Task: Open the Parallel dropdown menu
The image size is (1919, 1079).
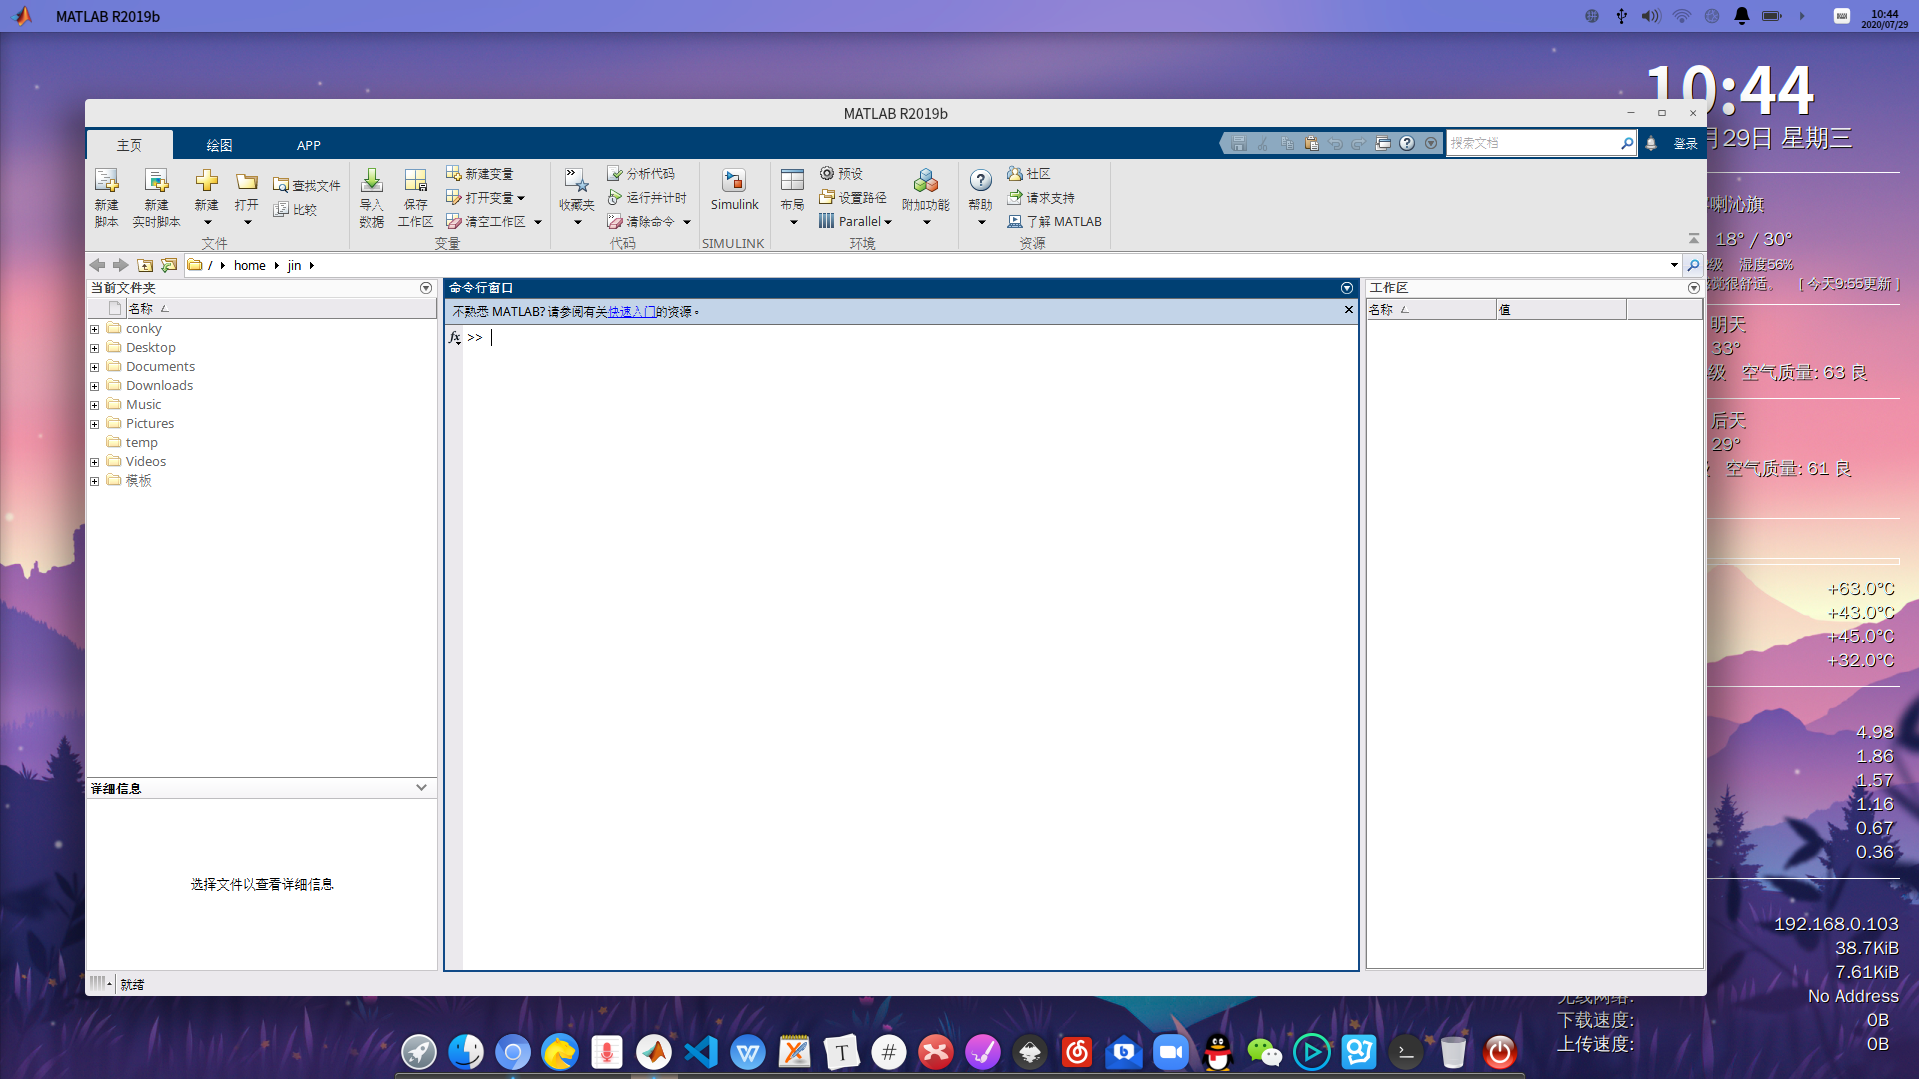Action: (x=855, y=222)
